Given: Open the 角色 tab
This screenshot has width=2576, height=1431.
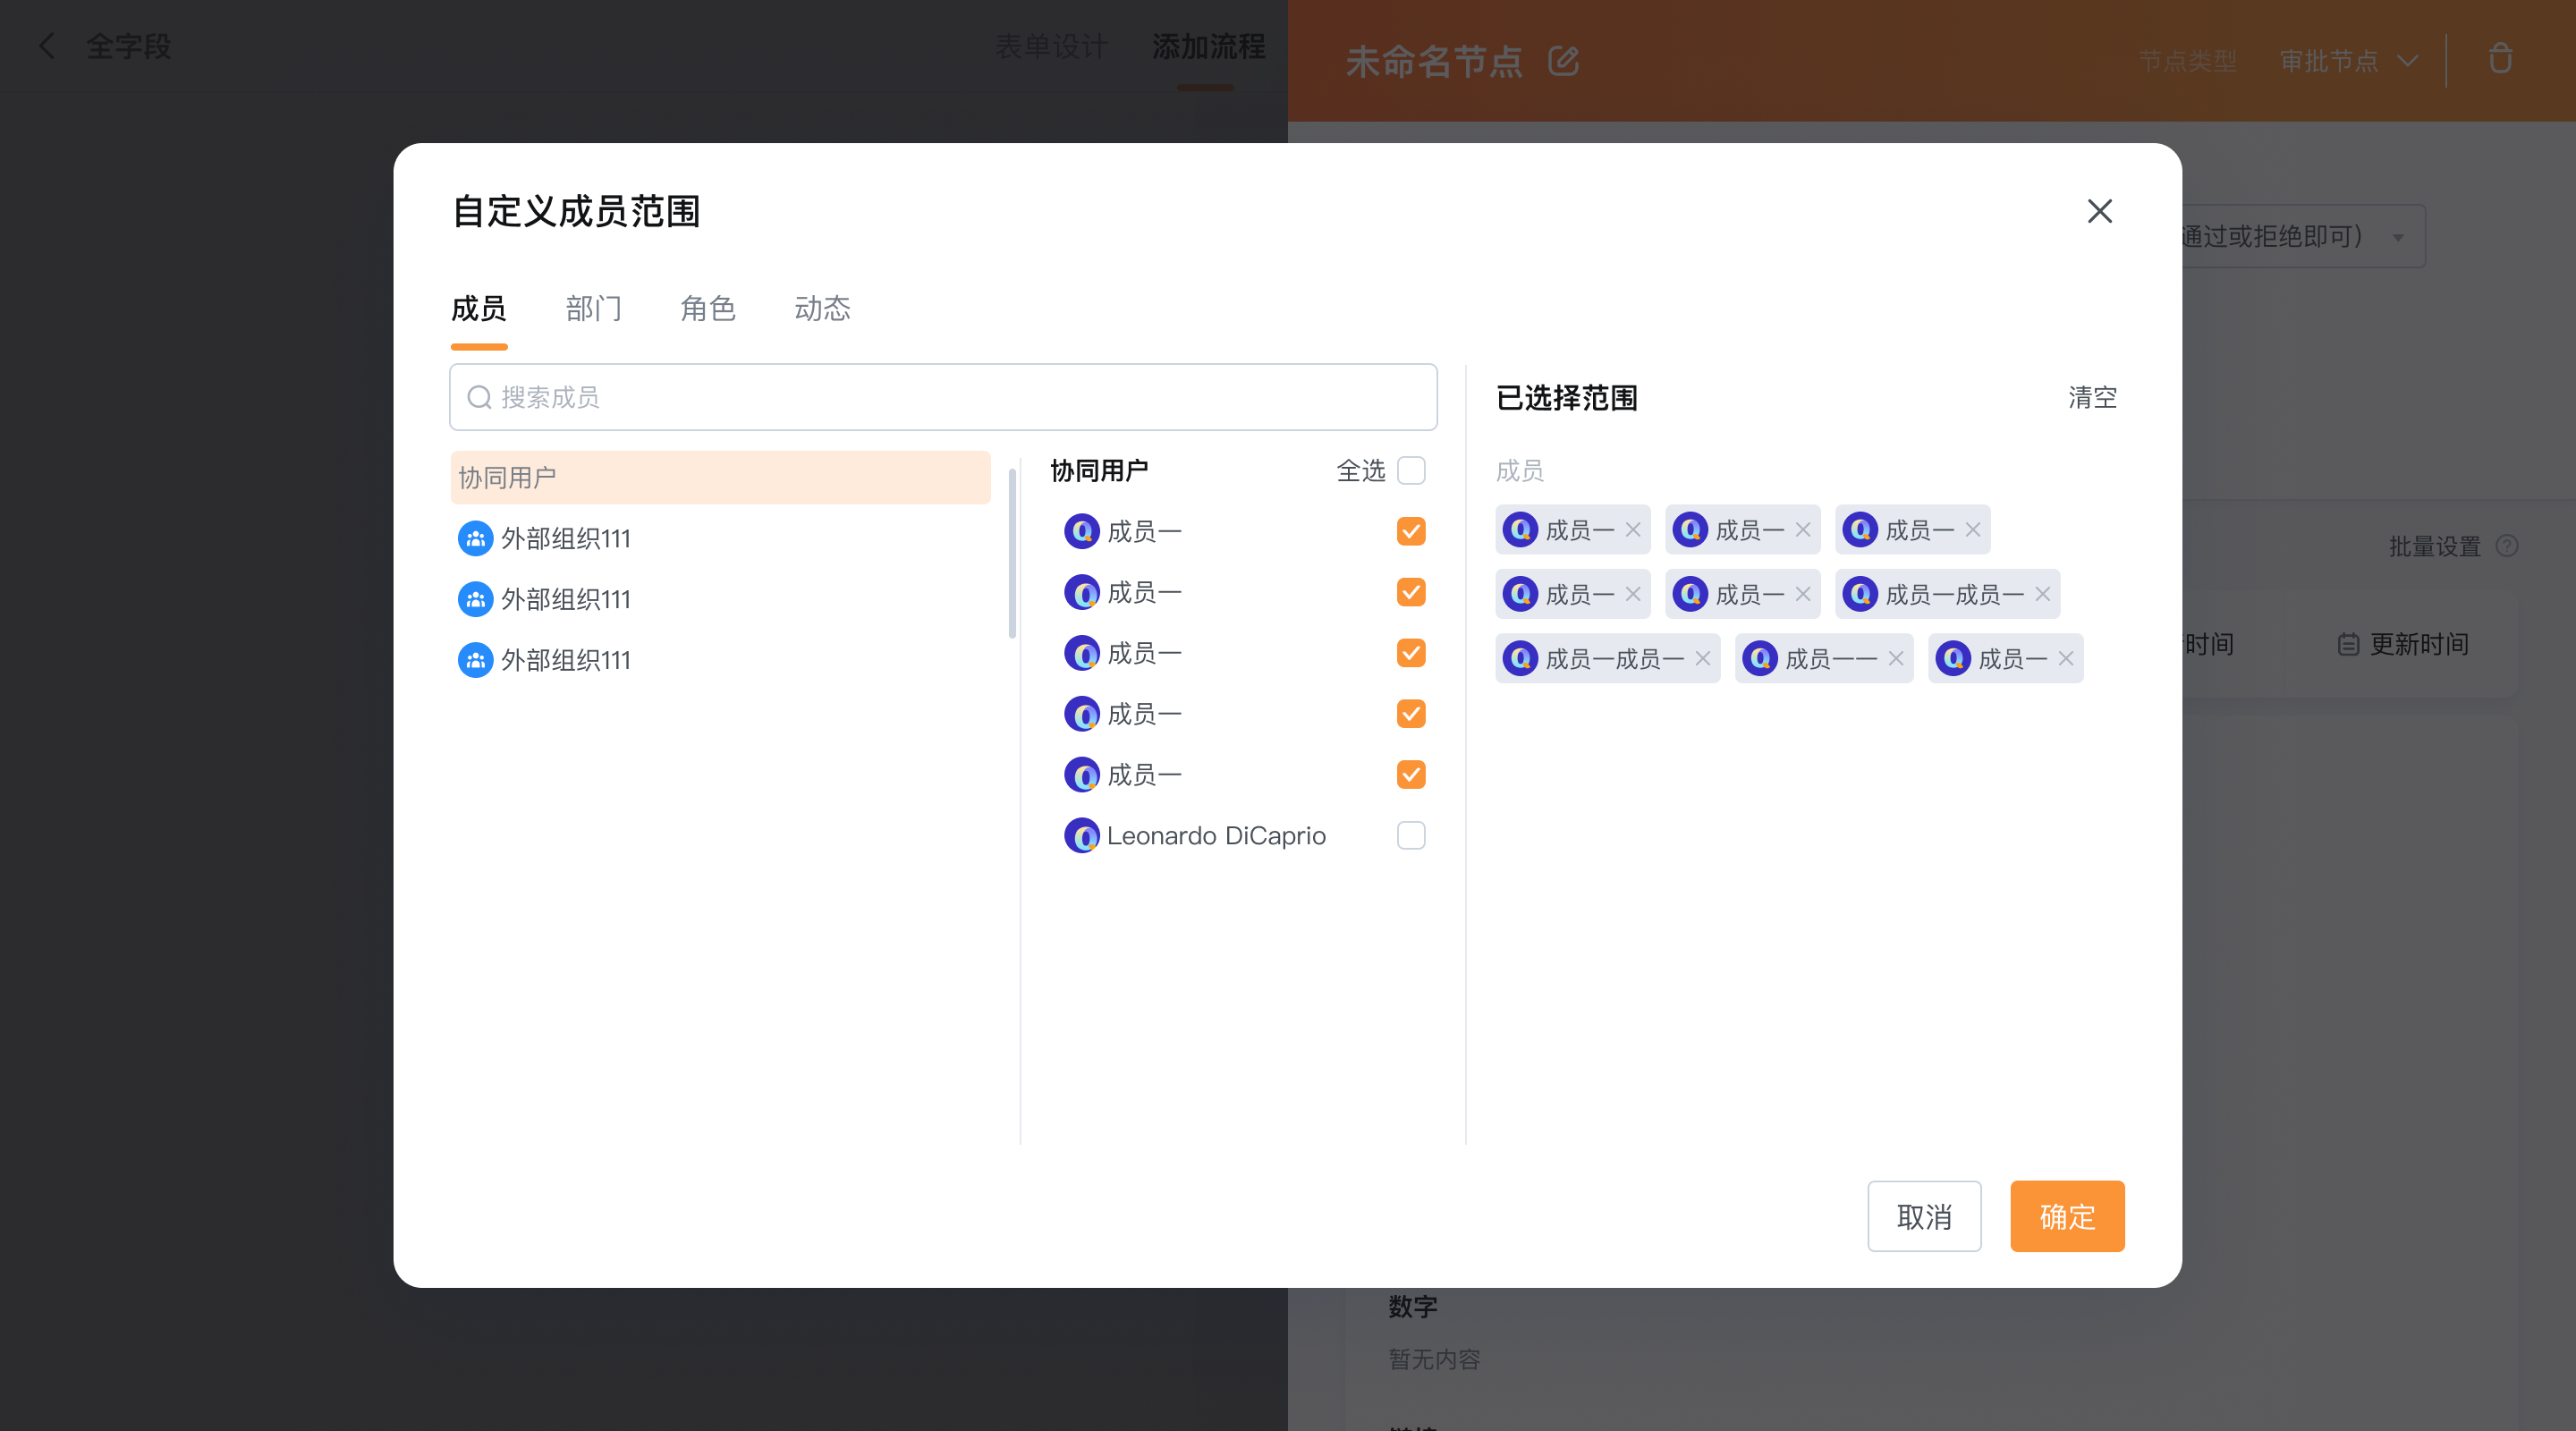Looking at the screenshot, I should tap(708, 309).
